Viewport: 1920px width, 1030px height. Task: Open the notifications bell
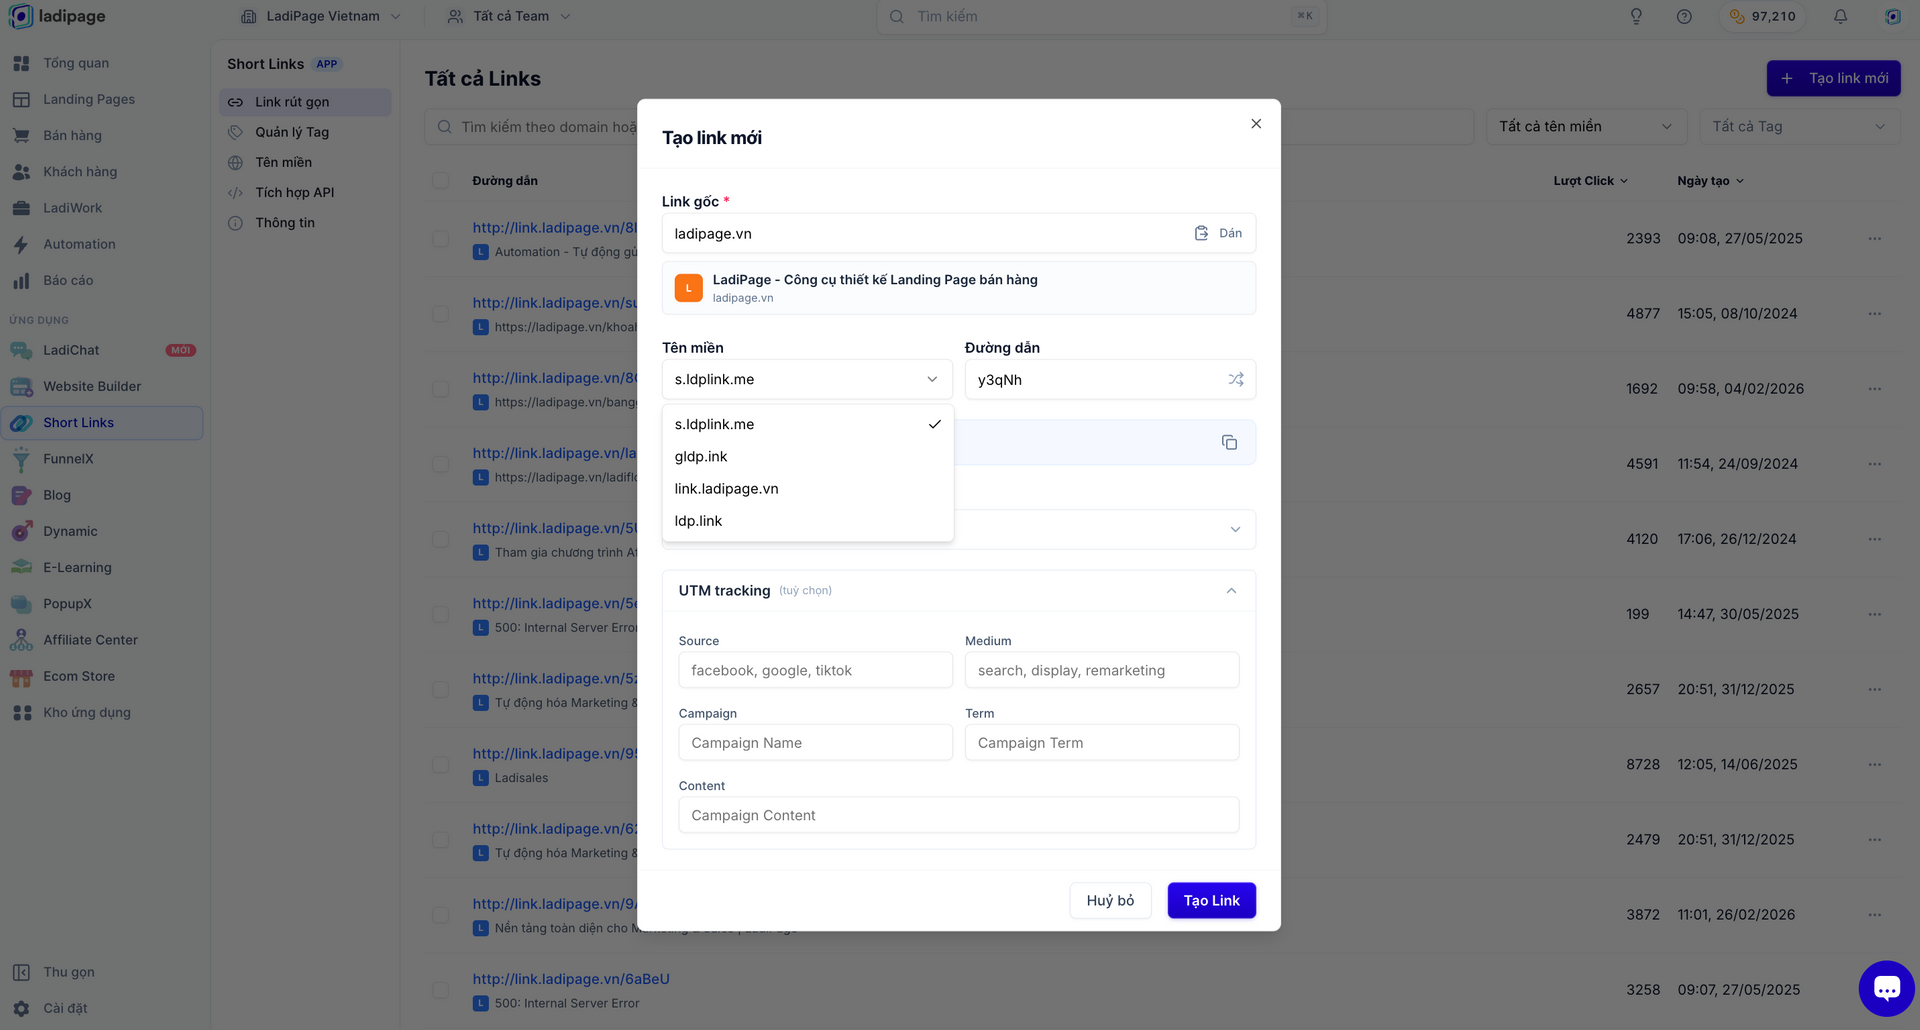[1840, 16]
